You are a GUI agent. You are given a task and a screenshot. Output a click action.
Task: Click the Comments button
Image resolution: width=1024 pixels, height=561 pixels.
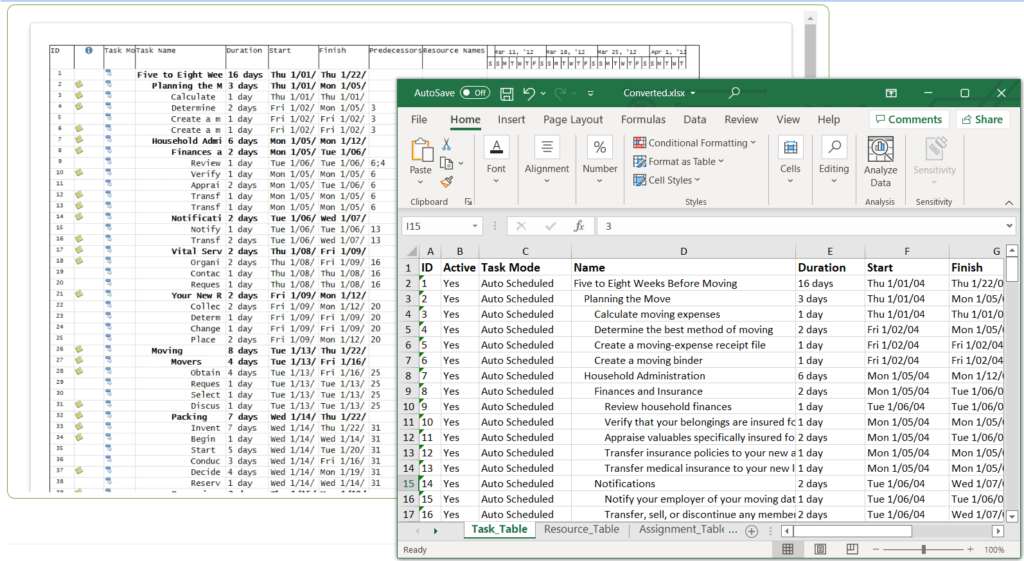907,119
